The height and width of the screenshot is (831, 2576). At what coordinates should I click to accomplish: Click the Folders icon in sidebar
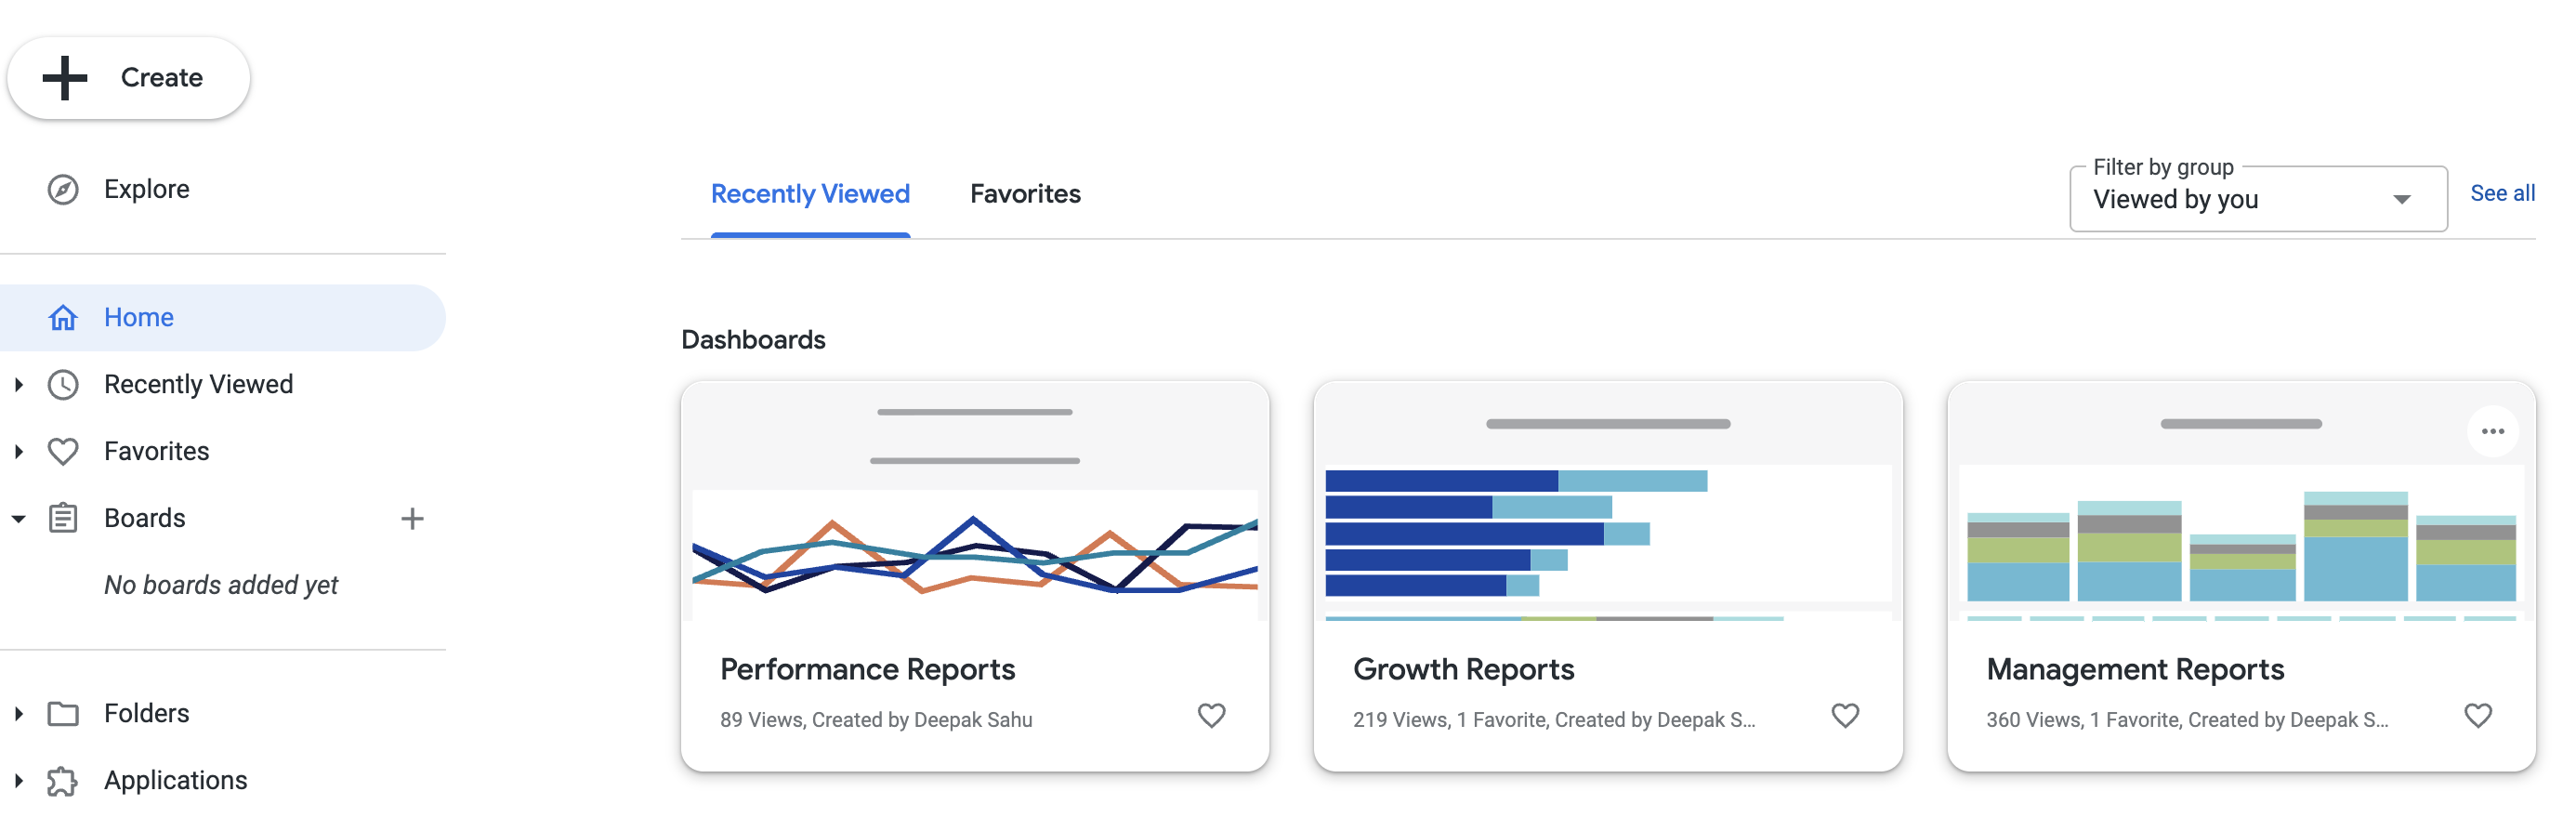pyautogui.click(x=63, y=713)
